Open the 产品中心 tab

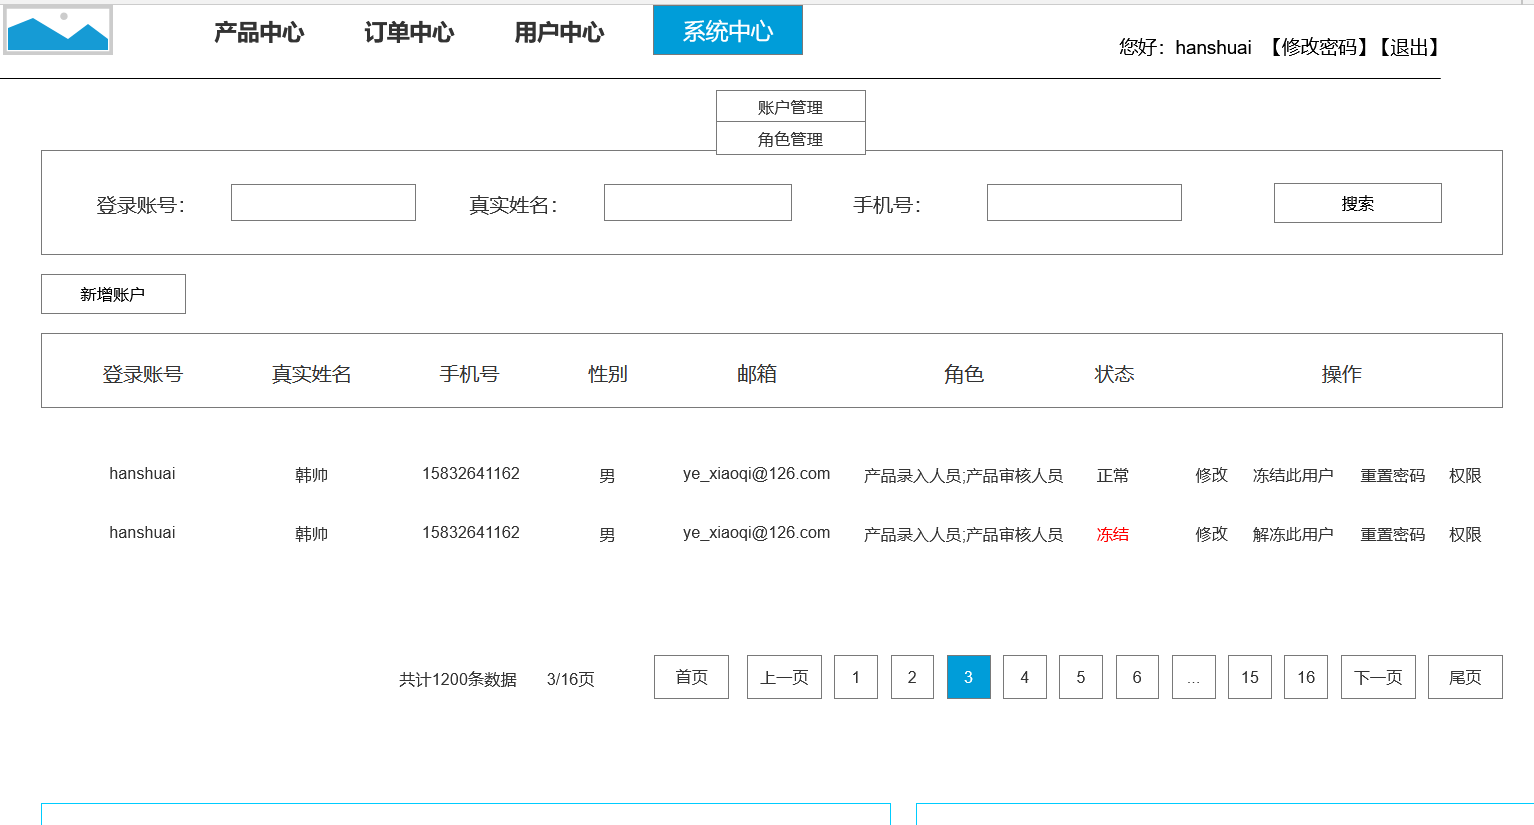[259, 32]
